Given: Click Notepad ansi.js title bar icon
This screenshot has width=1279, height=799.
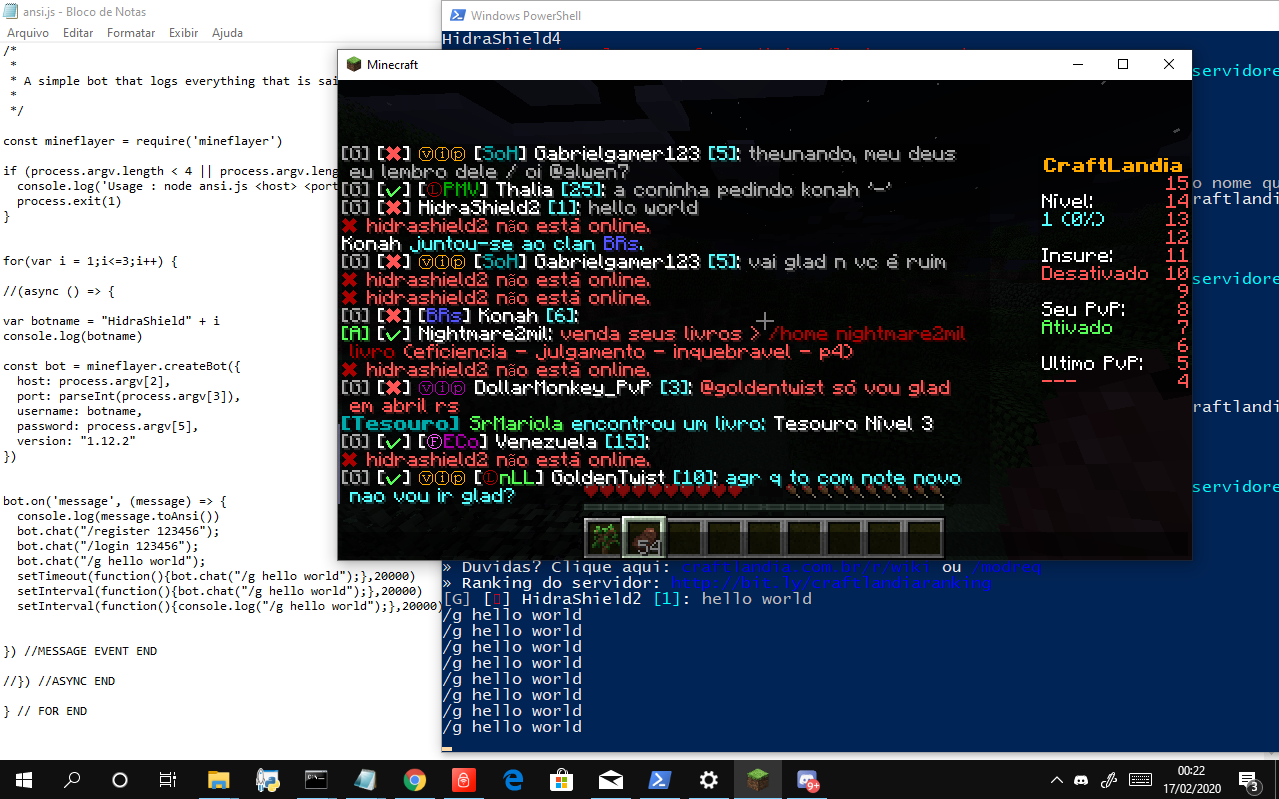Looking at the screenshot, I should [11, 12].
